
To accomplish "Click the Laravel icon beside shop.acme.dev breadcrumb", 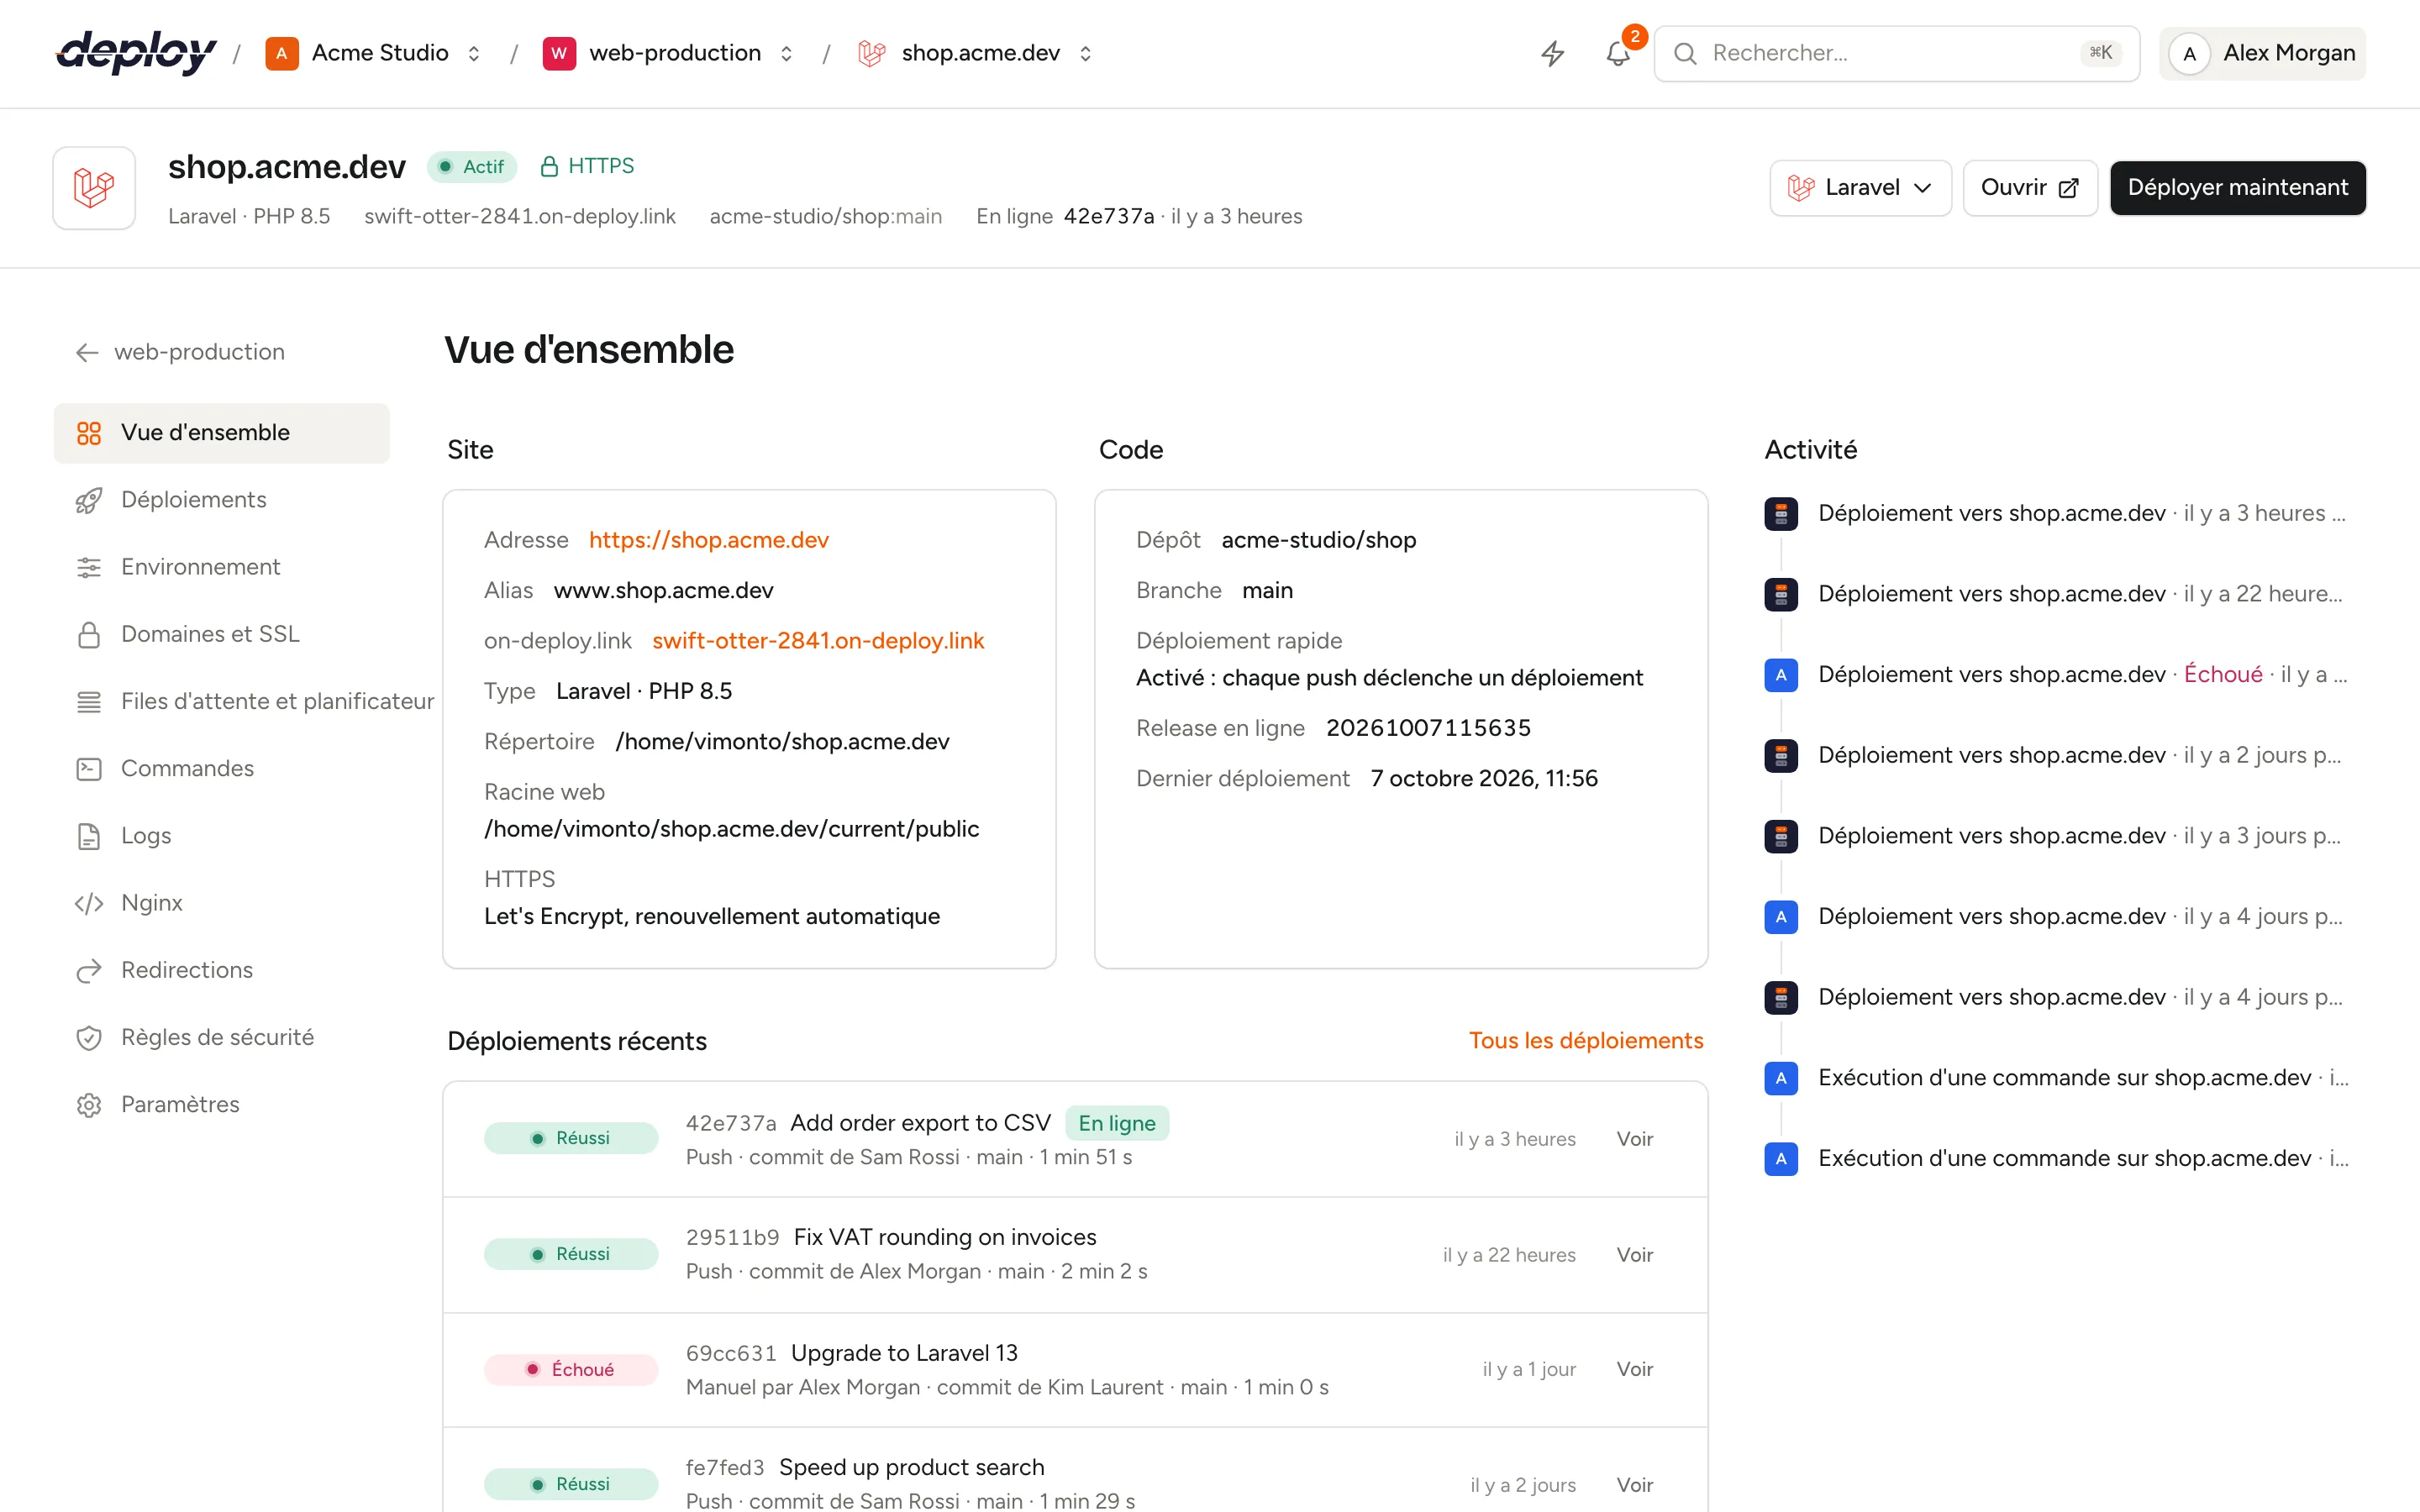I will coord(871,53).
